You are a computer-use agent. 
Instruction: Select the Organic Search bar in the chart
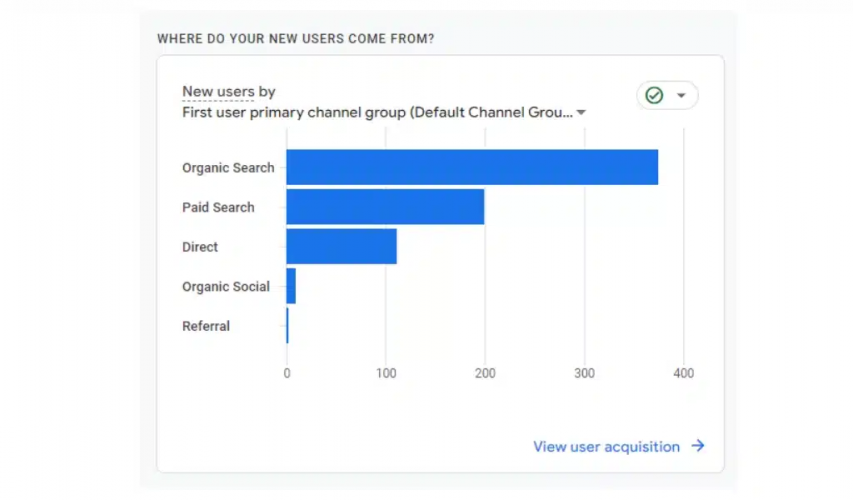point(472,167)
